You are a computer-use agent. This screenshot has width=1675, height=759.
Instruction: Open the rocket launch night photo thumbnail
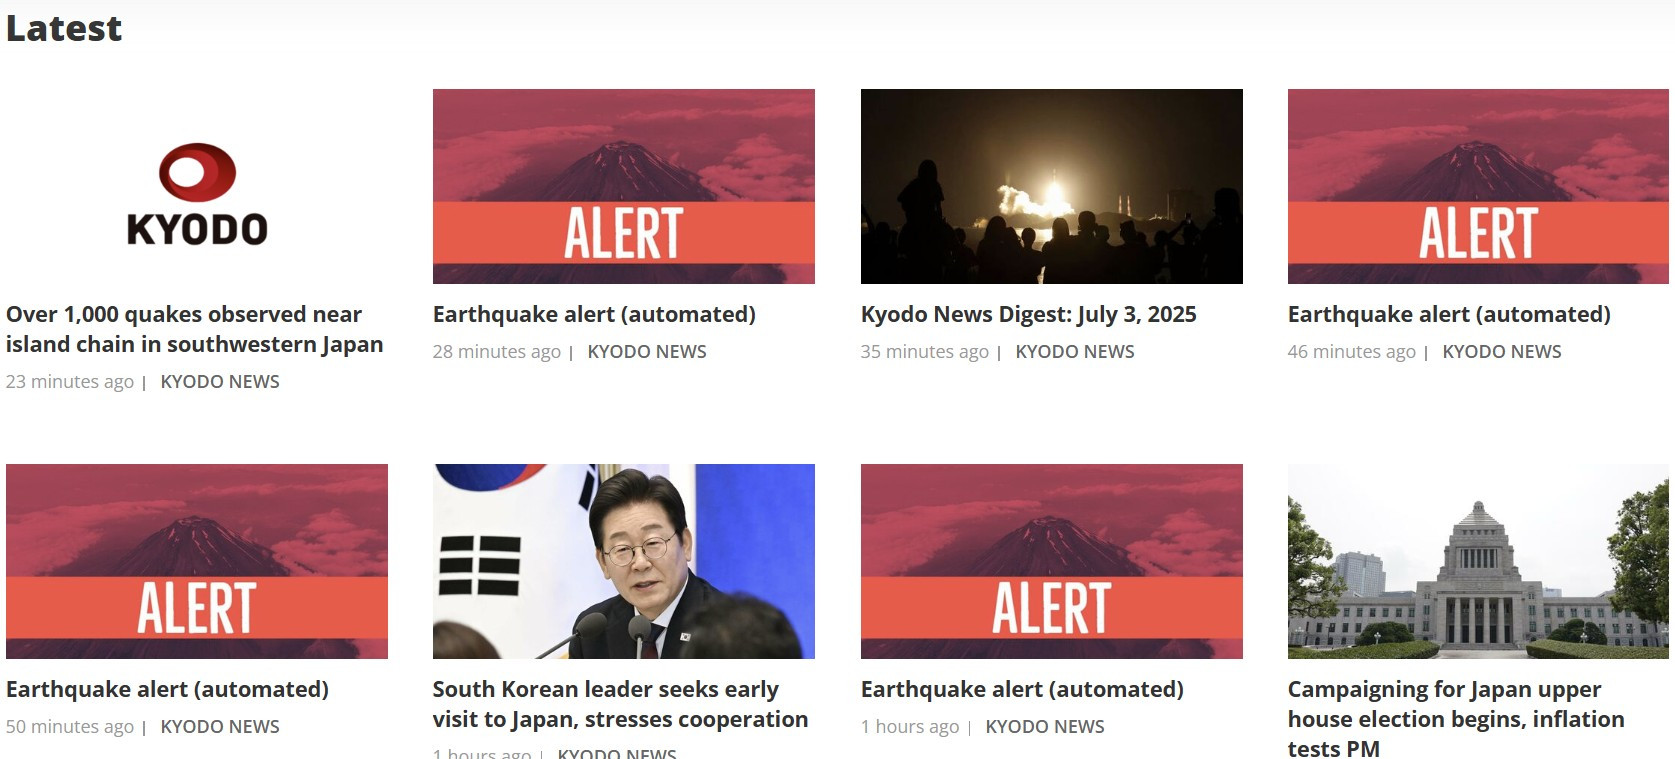point(1052,186)
